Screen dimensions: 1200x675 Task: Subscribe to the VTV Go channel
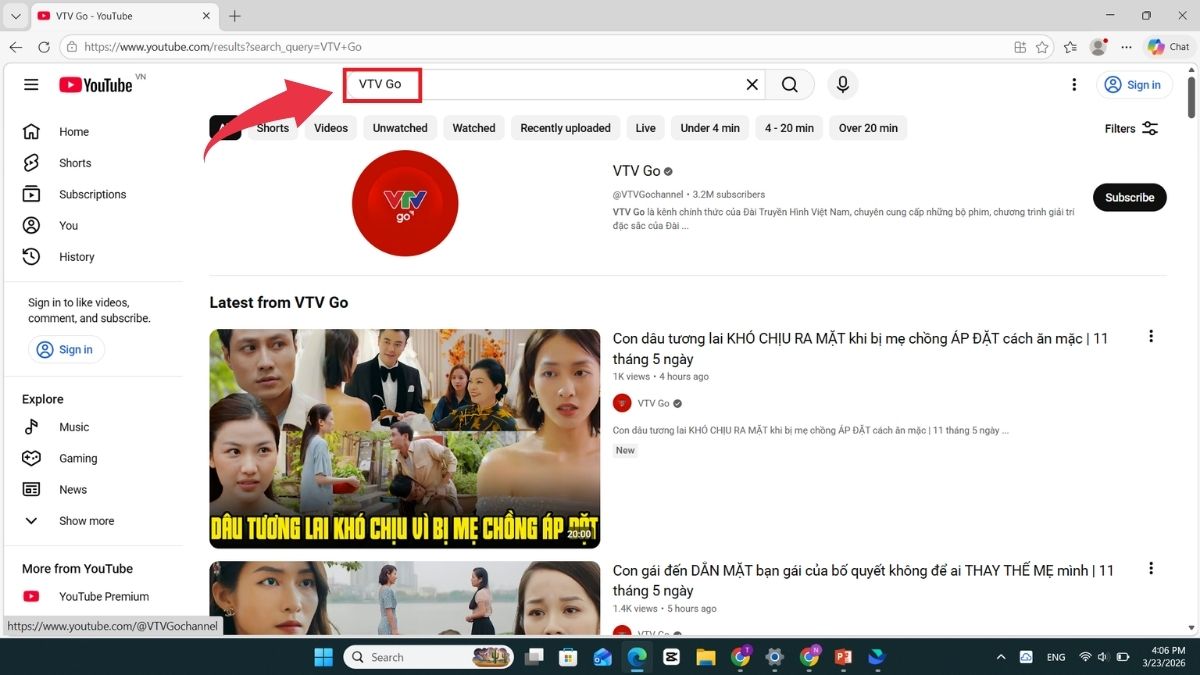tap(1129, 197)
